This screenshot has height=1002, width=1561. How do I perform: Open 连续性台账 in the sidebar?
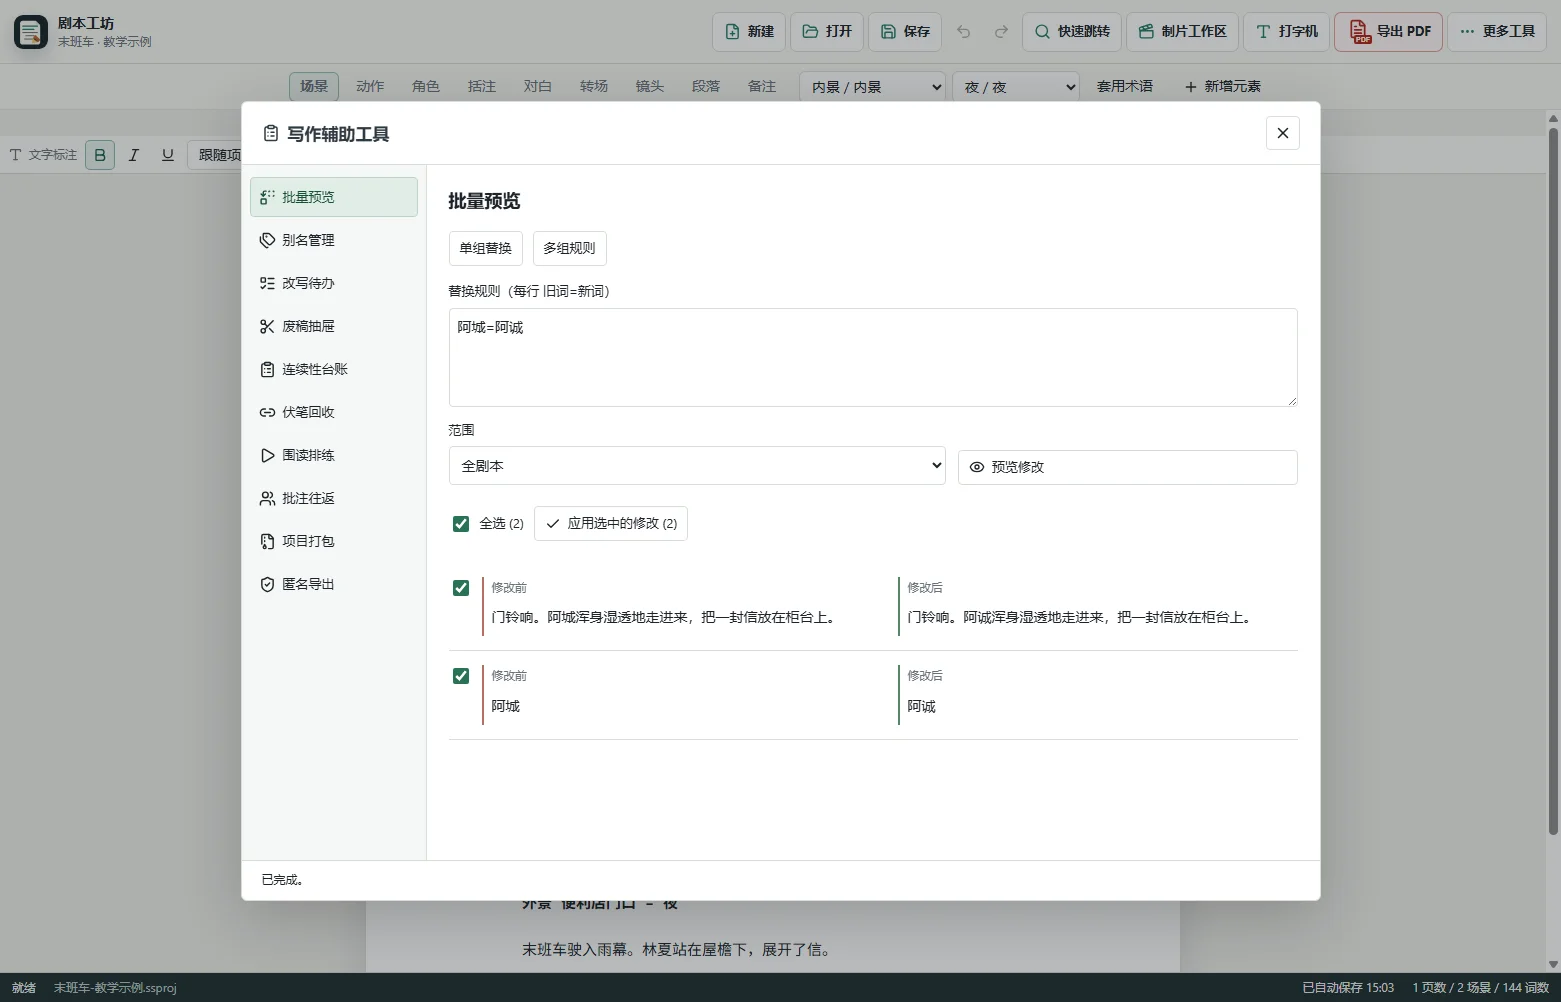point(334,369)
